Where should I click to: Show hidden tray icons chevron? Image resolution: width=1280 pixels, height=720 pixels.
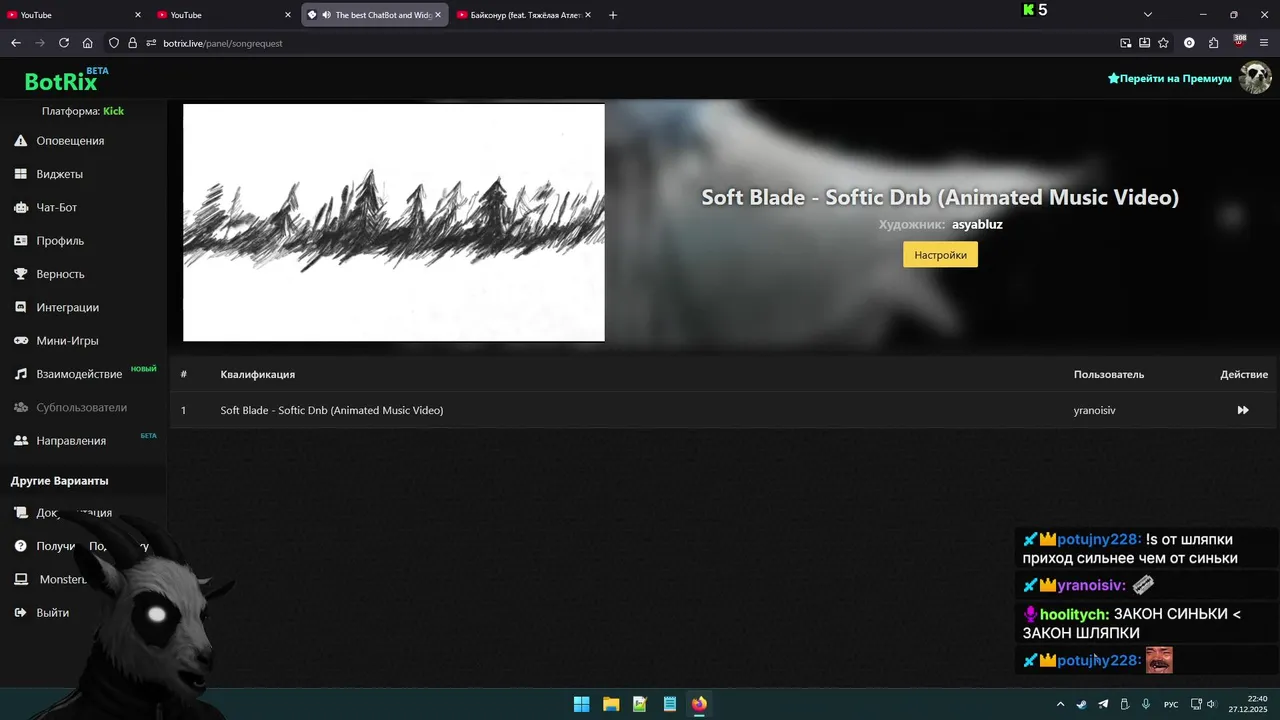tap(1060, 704)
